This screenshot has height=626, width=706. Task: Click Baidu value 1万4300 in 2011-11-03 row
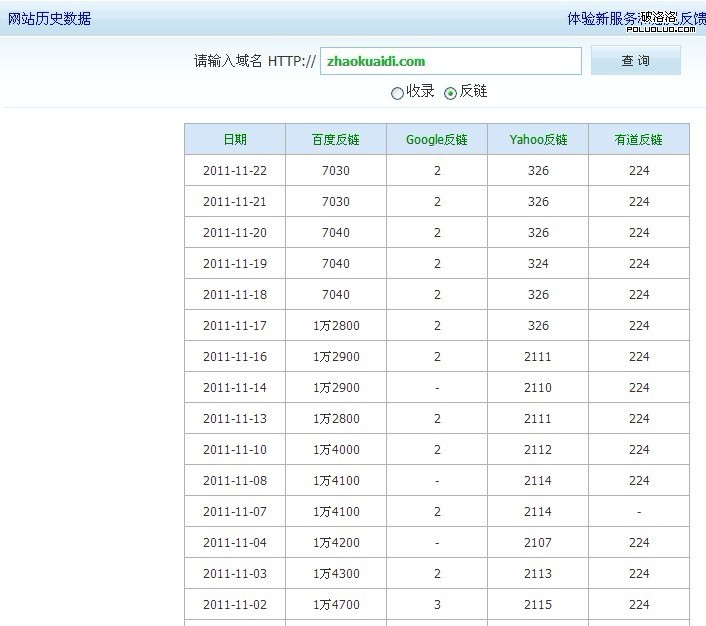click(x=336, y=574)
